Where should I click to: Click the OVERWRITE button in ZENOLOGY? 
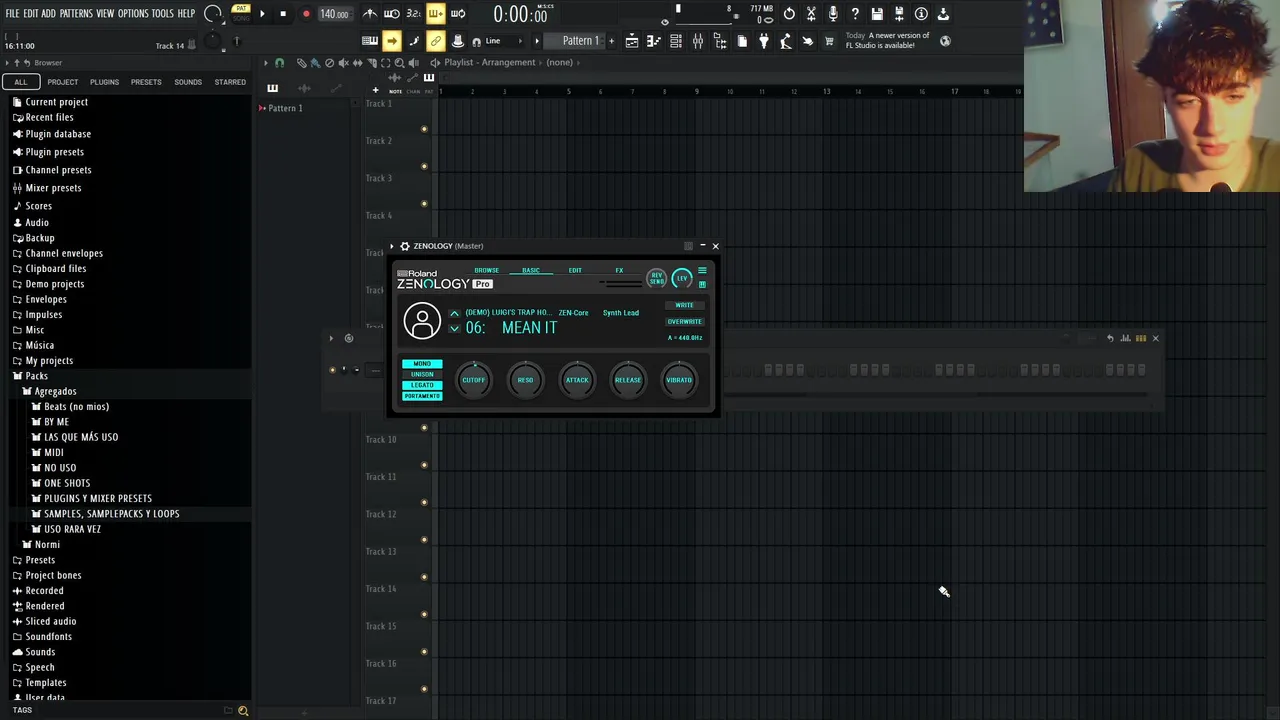click(684, 322)
